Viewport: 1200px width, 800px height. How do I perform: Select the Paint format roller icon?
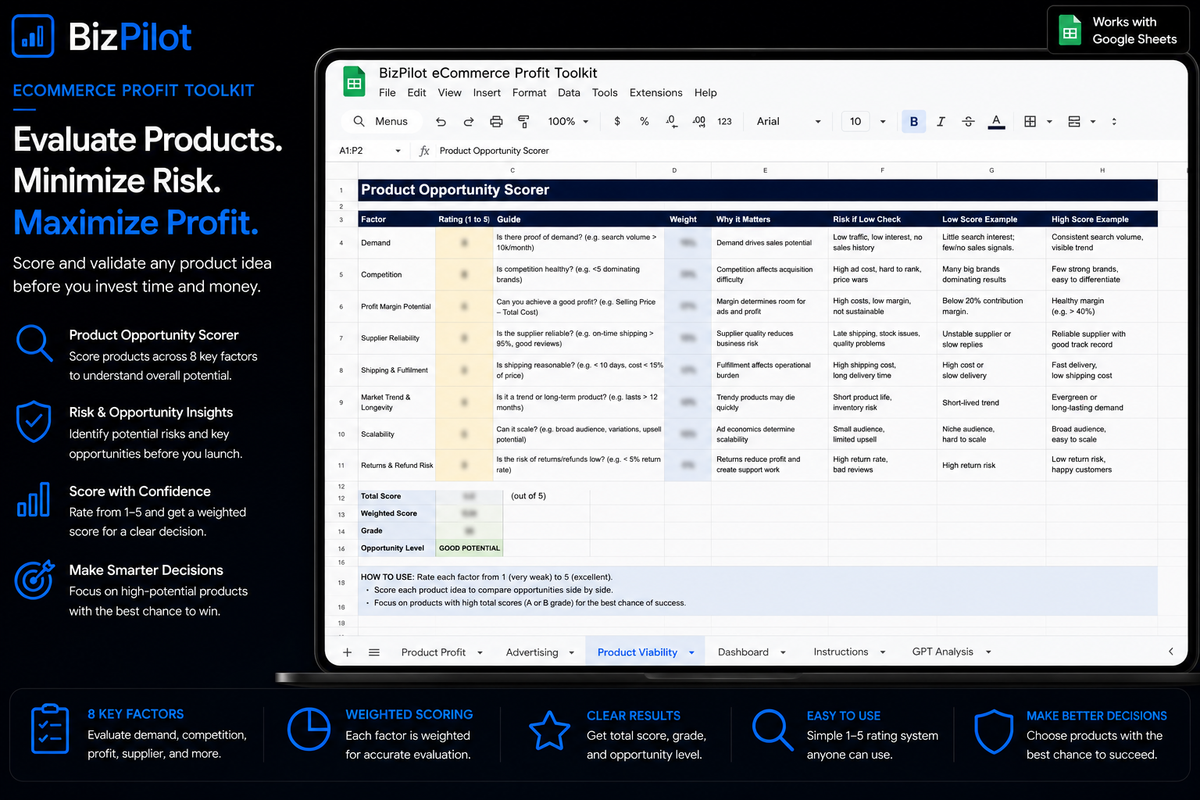click(523, 122)
